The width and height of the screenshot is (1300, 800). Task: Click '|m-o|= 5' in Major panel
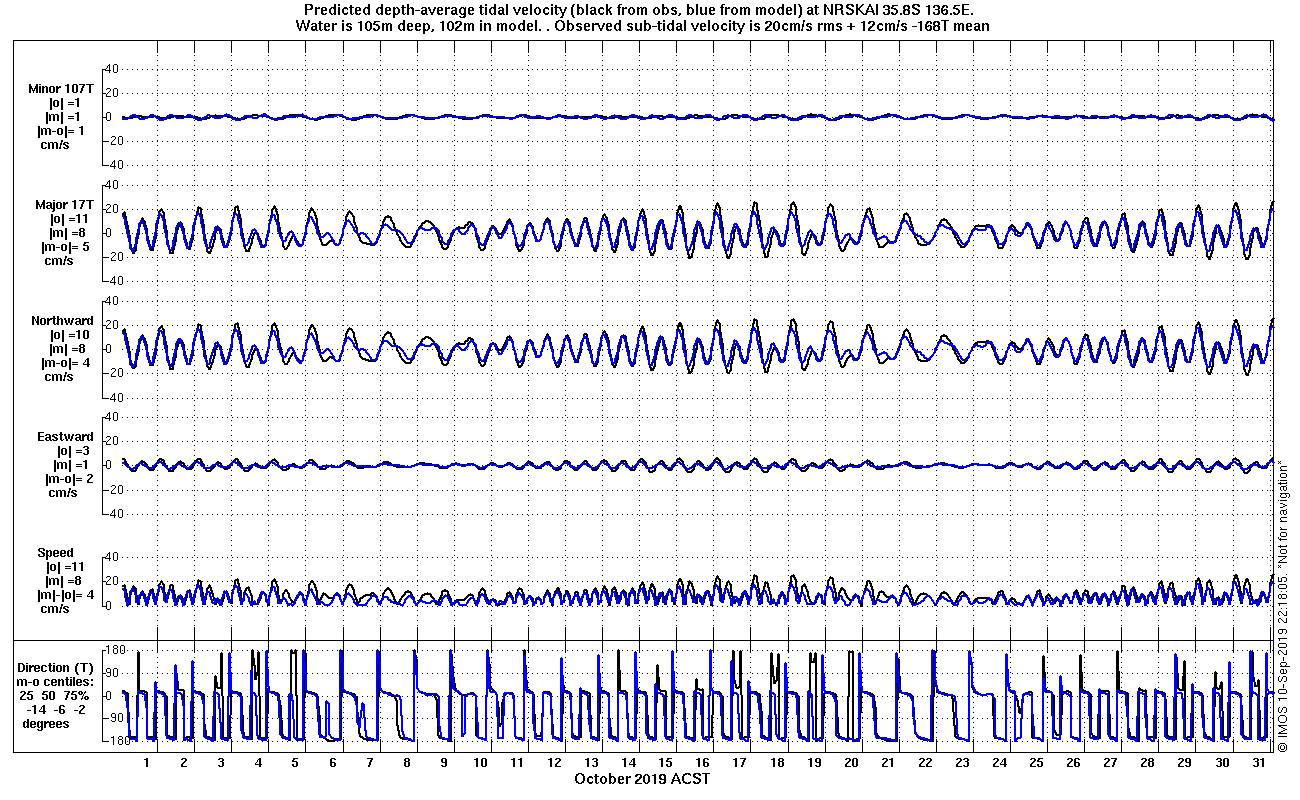[x=66, y=247]
